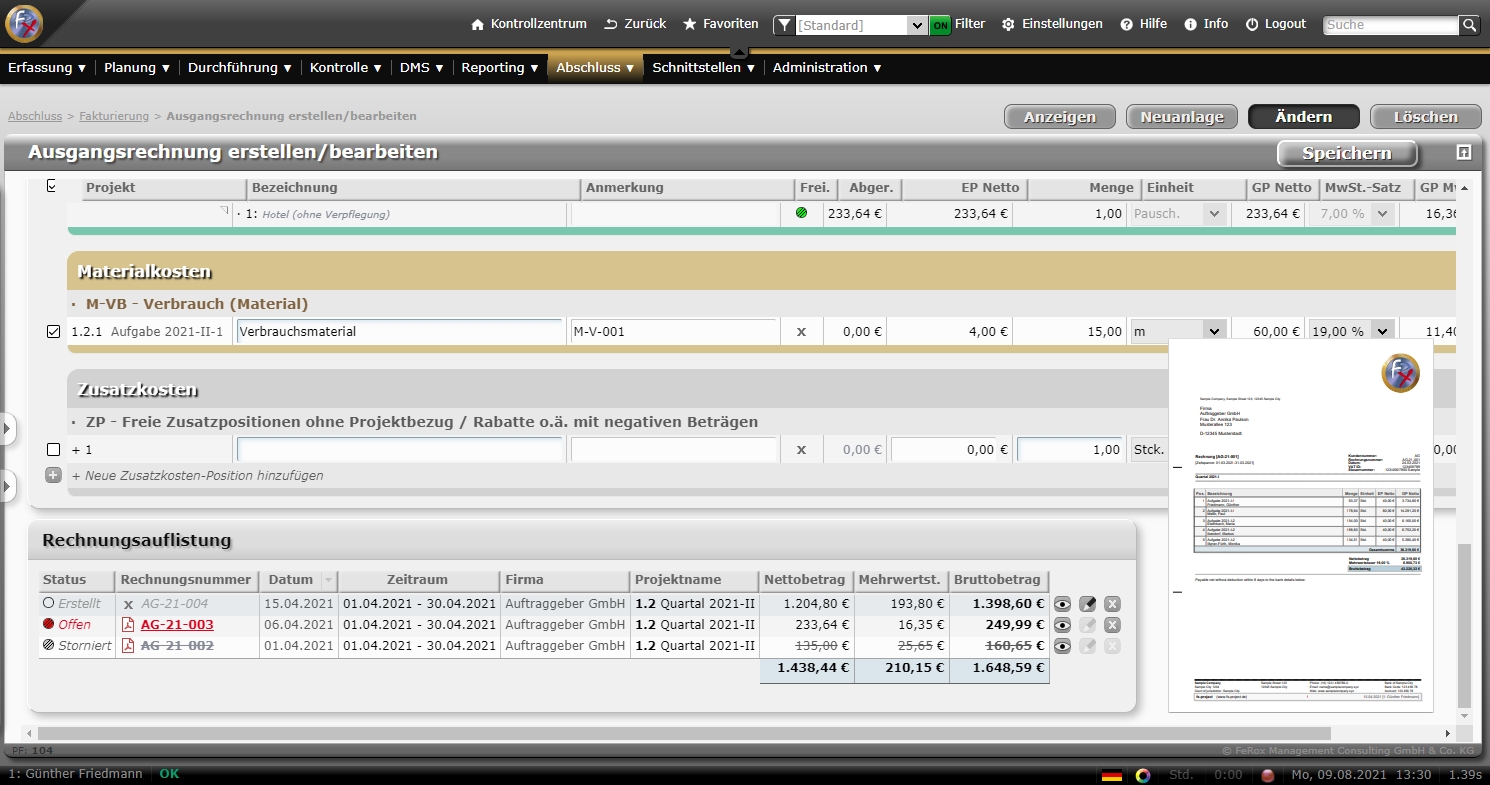Viewport: 1490px width, 785px height.
Task: Expand the panel with the plus box icon
Action: 1464,153
